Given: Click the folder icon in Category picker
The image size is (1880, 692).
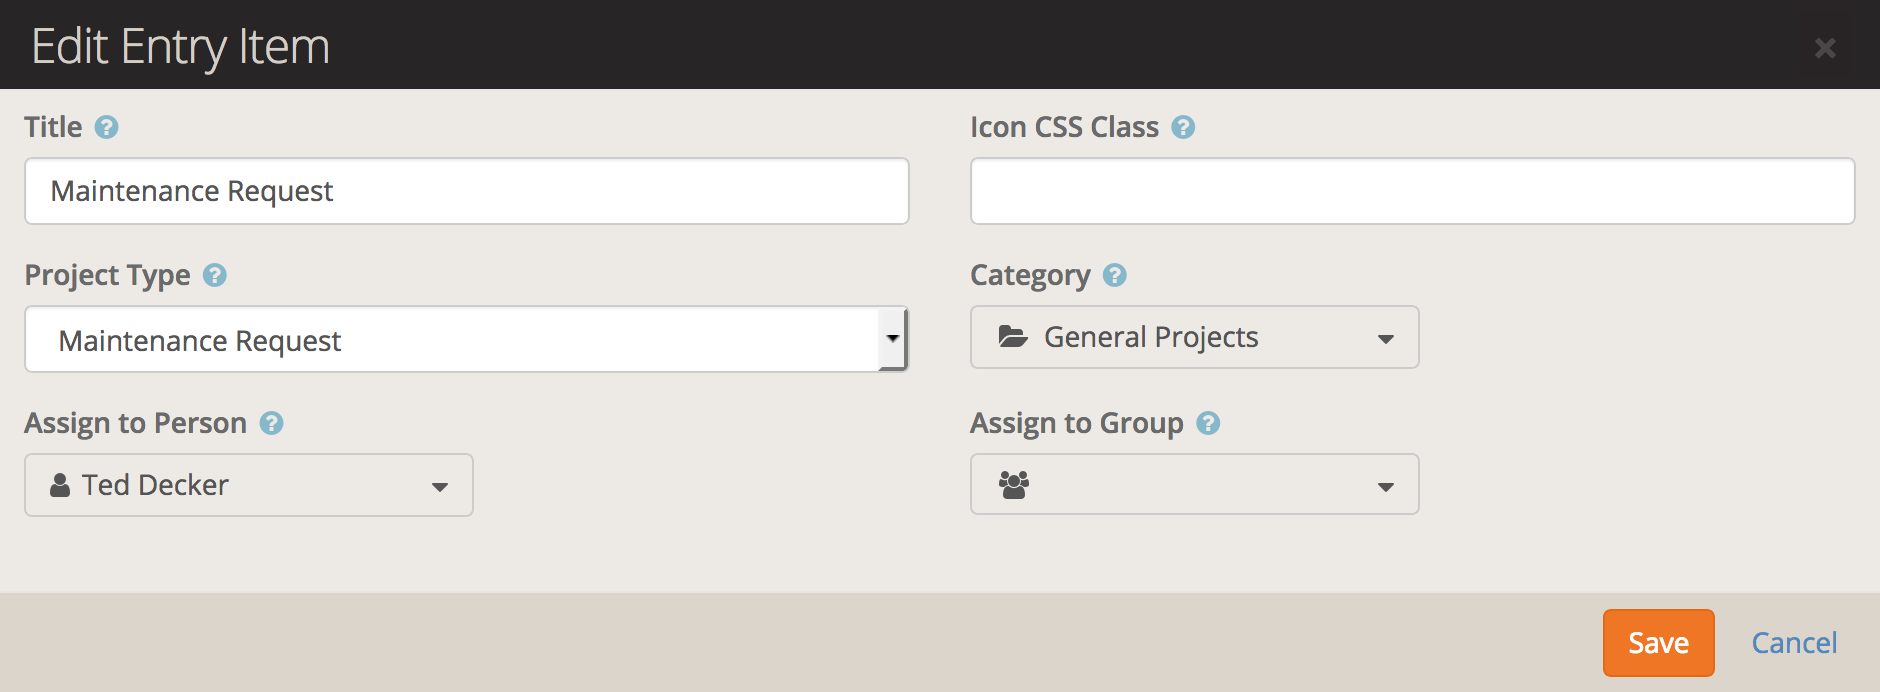Looking at the screenshot, I should click(x=1013, y=337).
